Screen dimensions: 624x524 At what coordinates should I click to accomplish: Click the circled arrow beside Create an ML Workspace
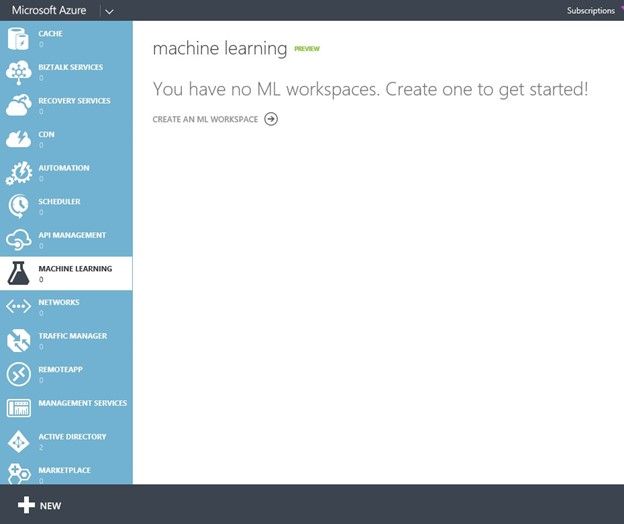(271, 119)
